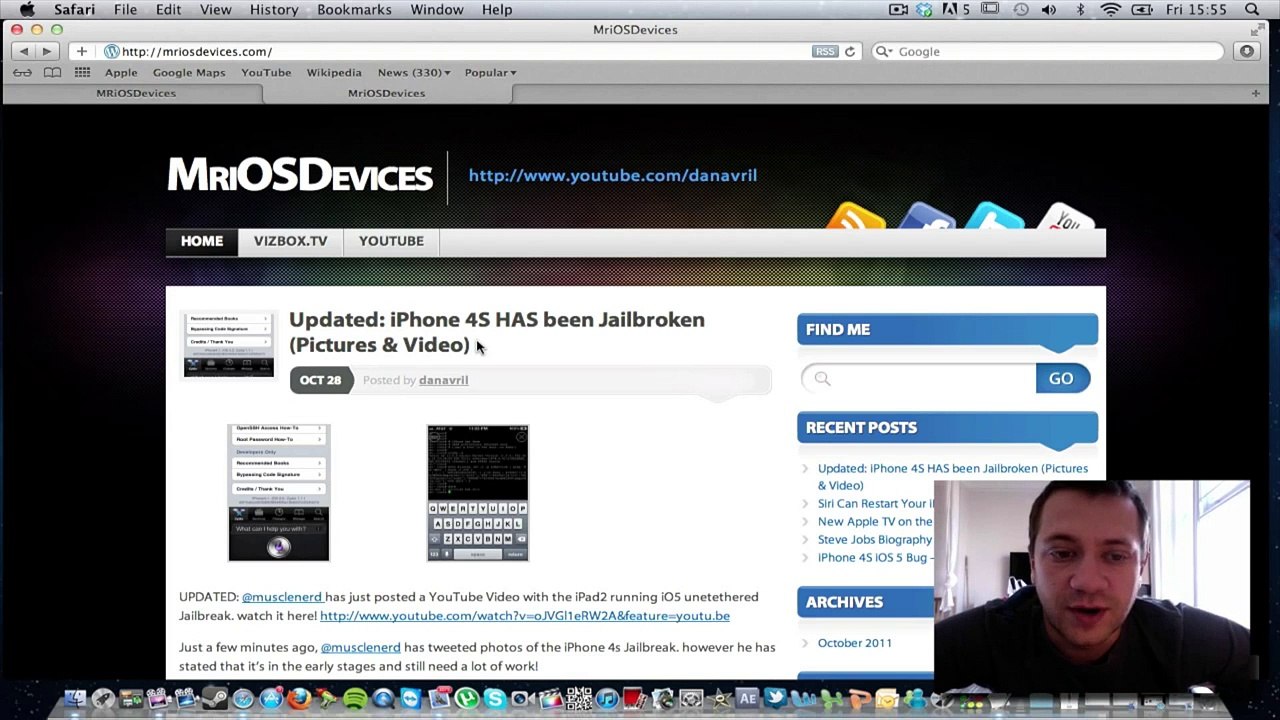Open the VIZBOX.TV navigation tab
The image size is (1280, 720).
(x=290, y=241)
